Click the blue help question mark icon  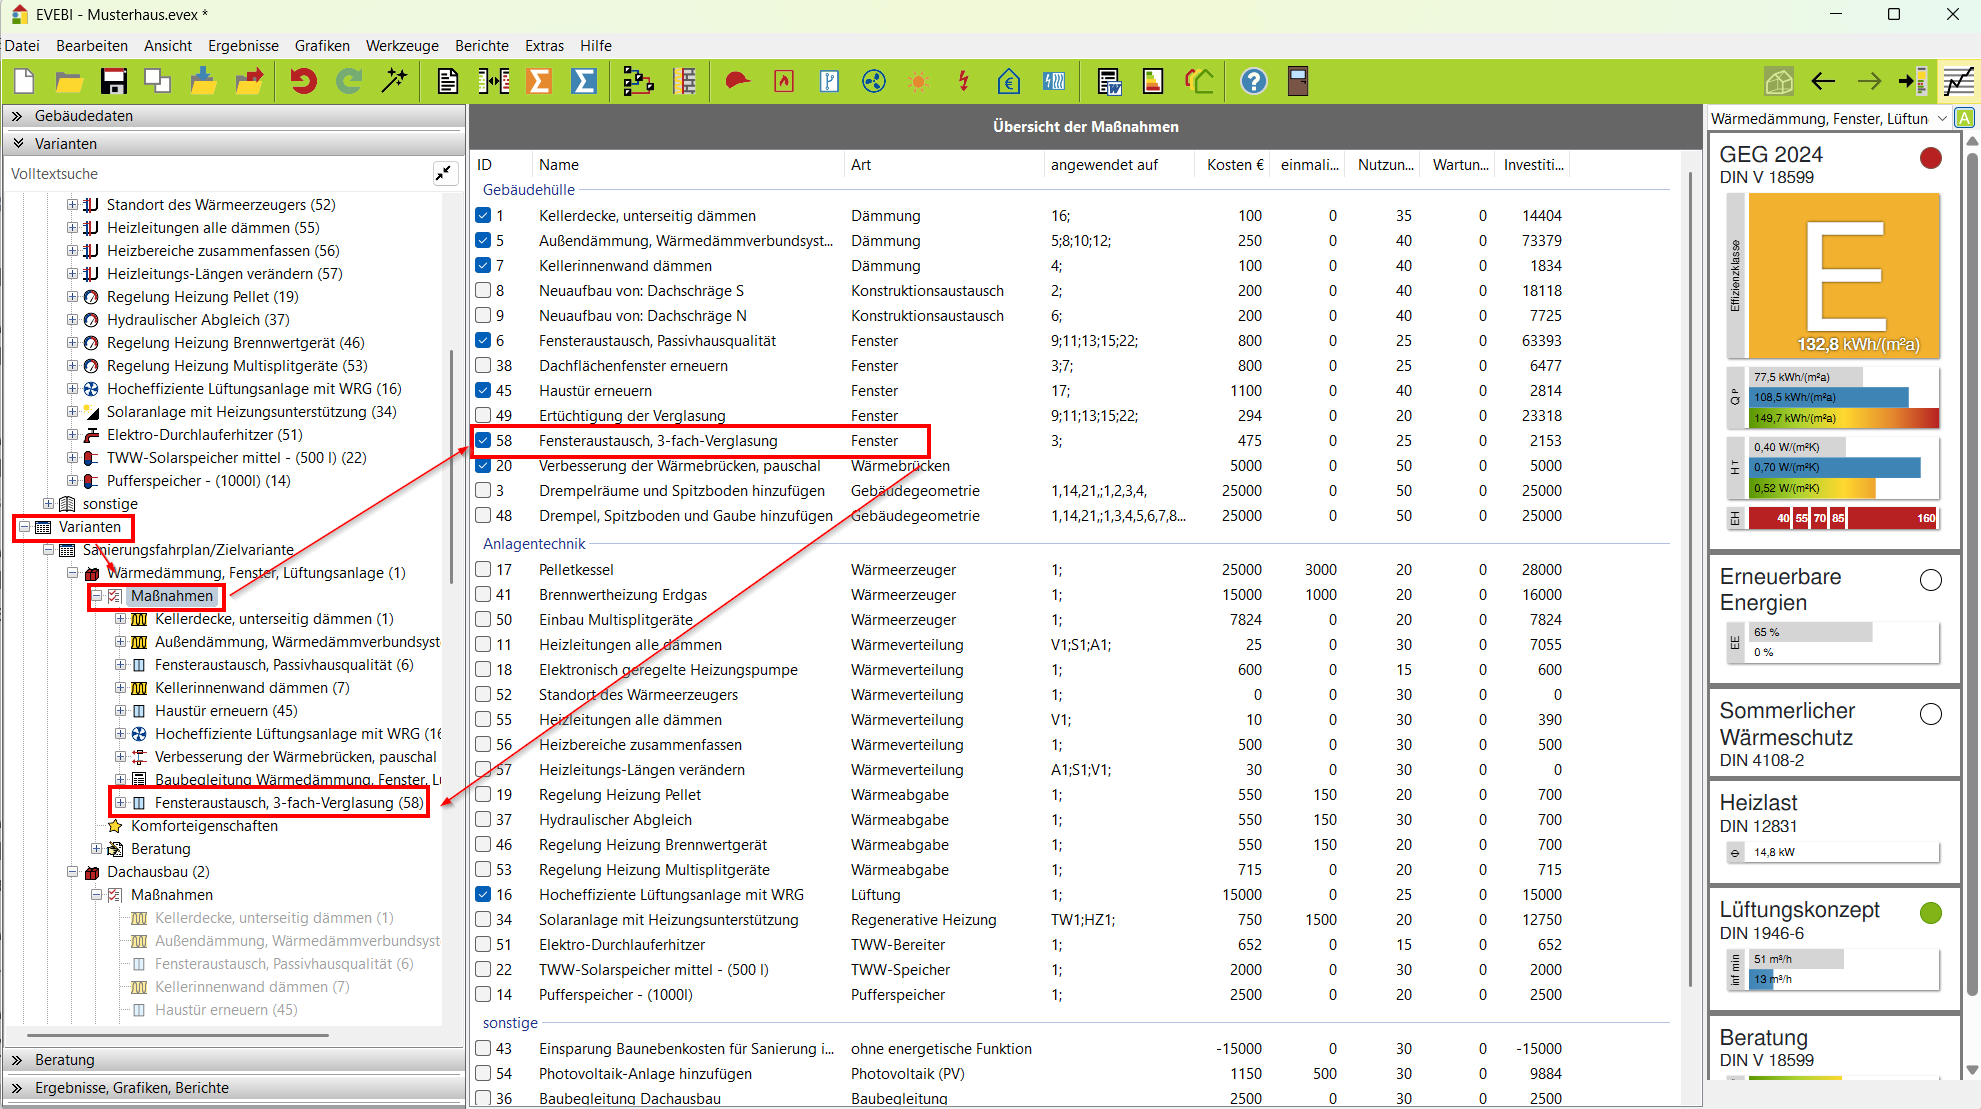tap(1253, 82)
